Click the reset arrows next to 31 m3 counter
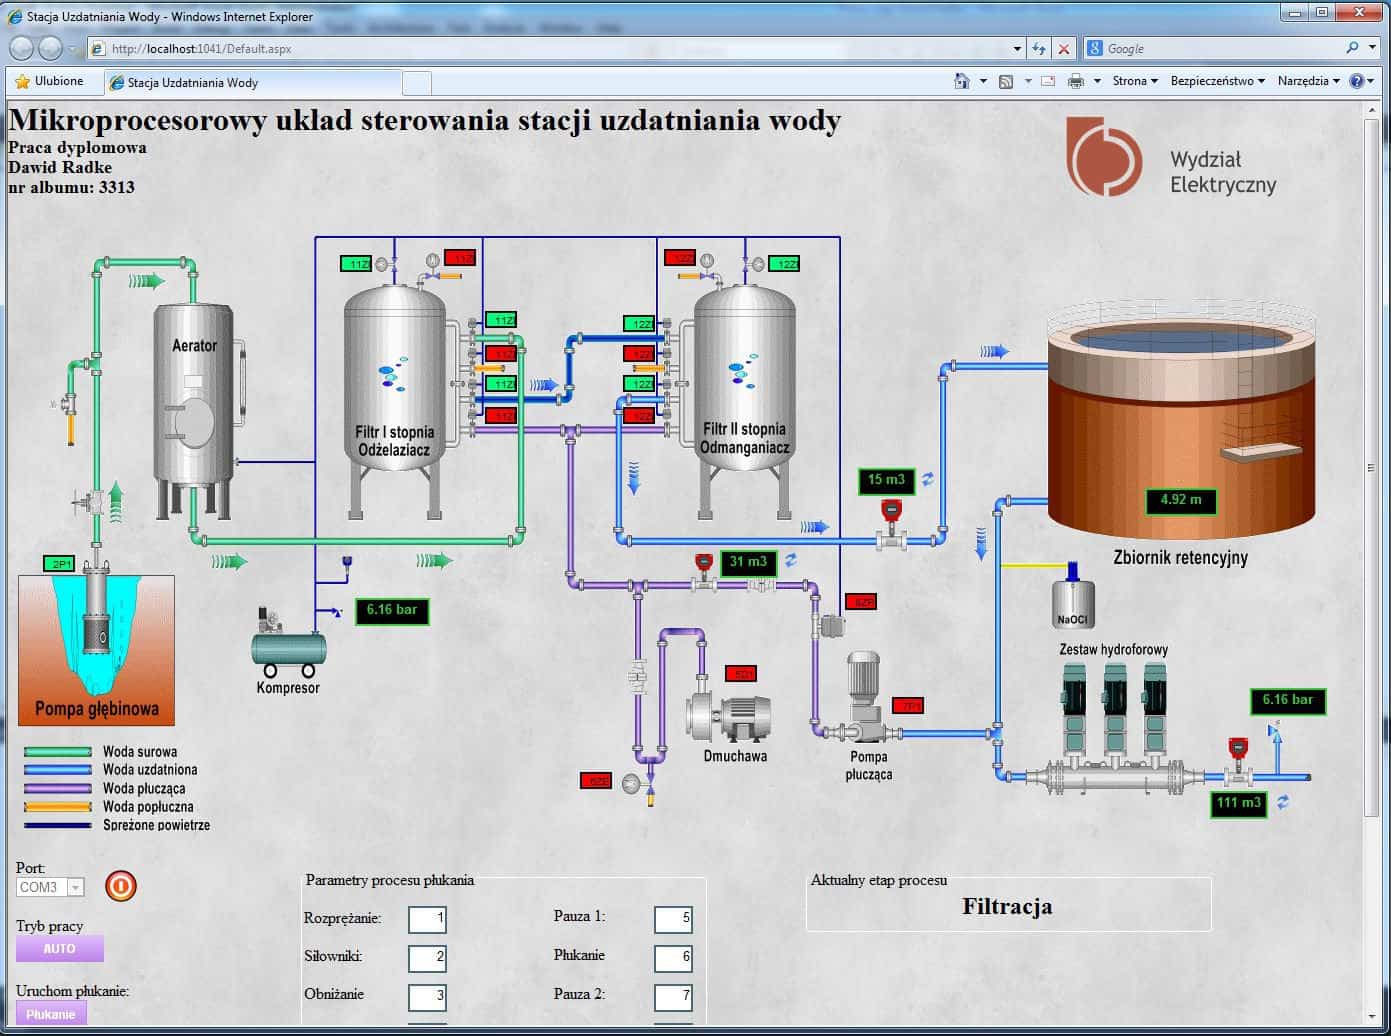The height and width of the screenshot is (1036, 1391). click(791, 561)
